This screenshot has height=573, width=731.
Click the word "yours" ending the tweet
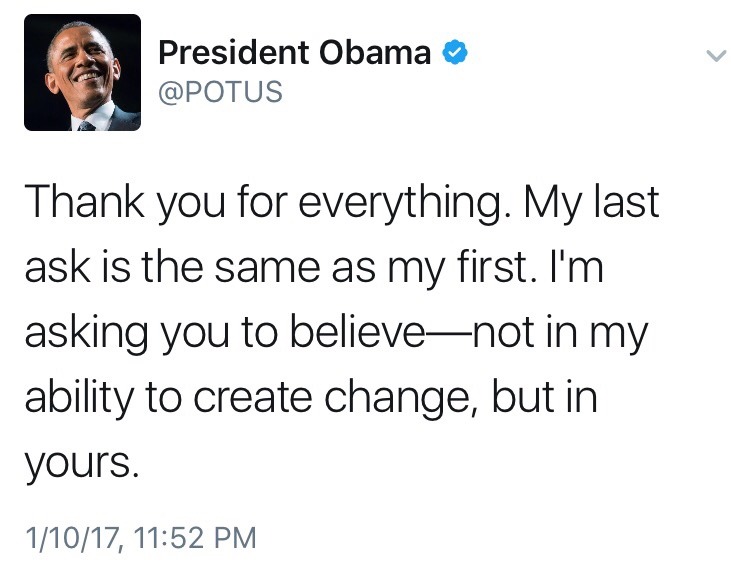(78, 464)
